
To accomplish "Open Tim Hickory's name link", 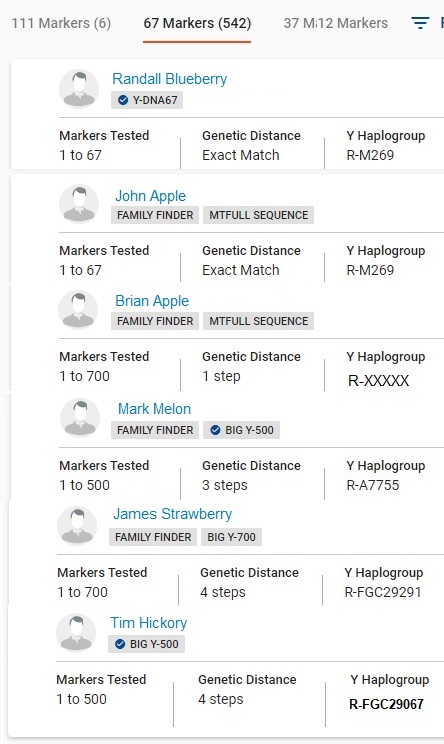I will (x=148, y=623).
